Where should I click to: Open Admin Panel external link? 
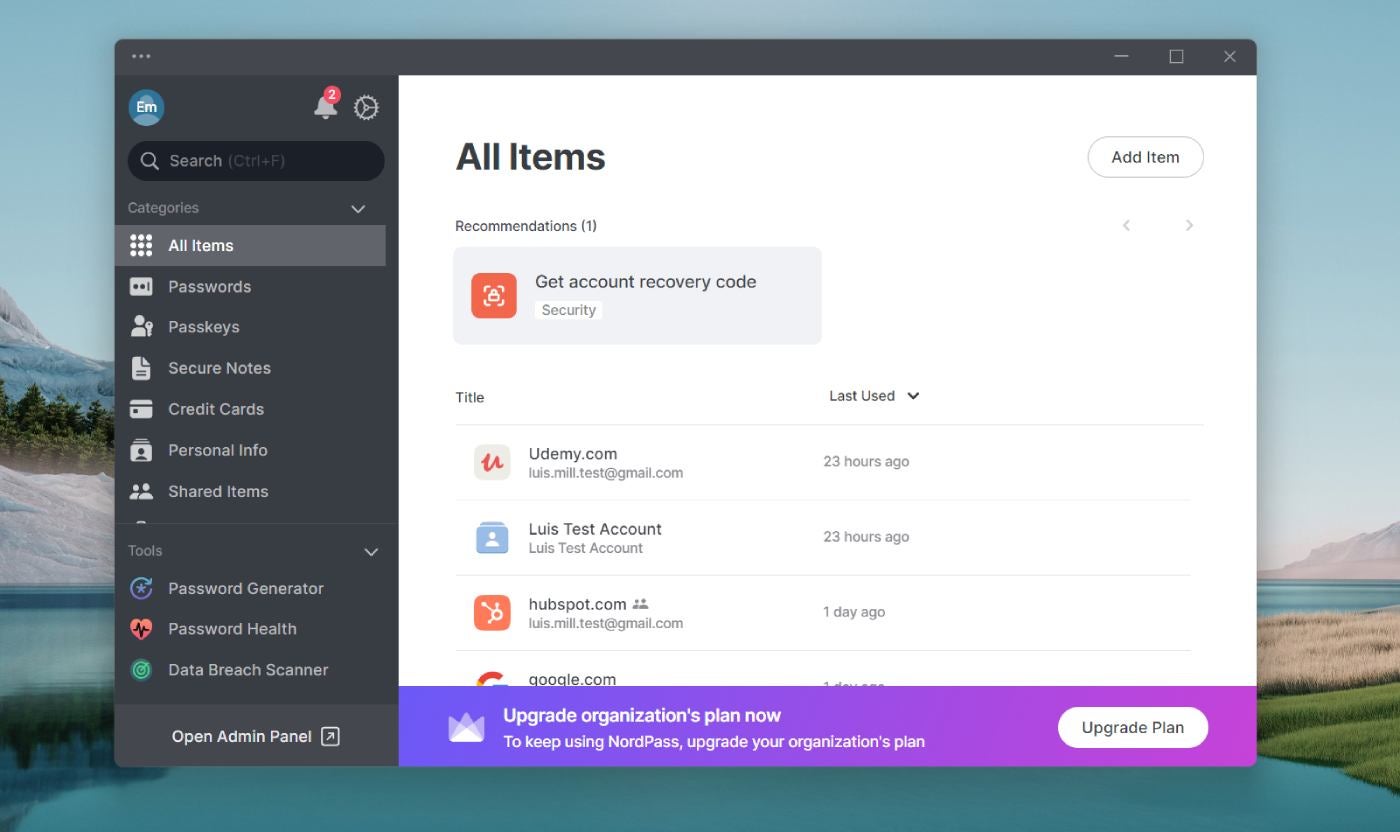point(256,736)
